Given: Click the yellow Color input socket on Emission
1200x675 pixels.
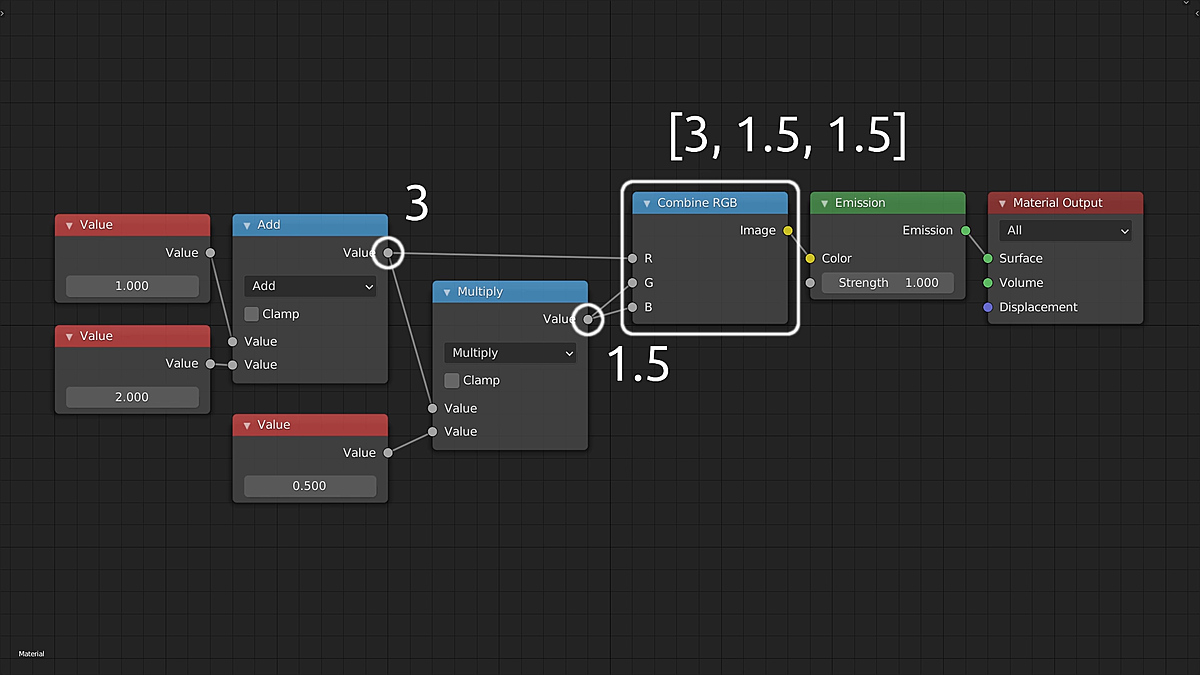Looking at the screenshot, I should (810, 258).
